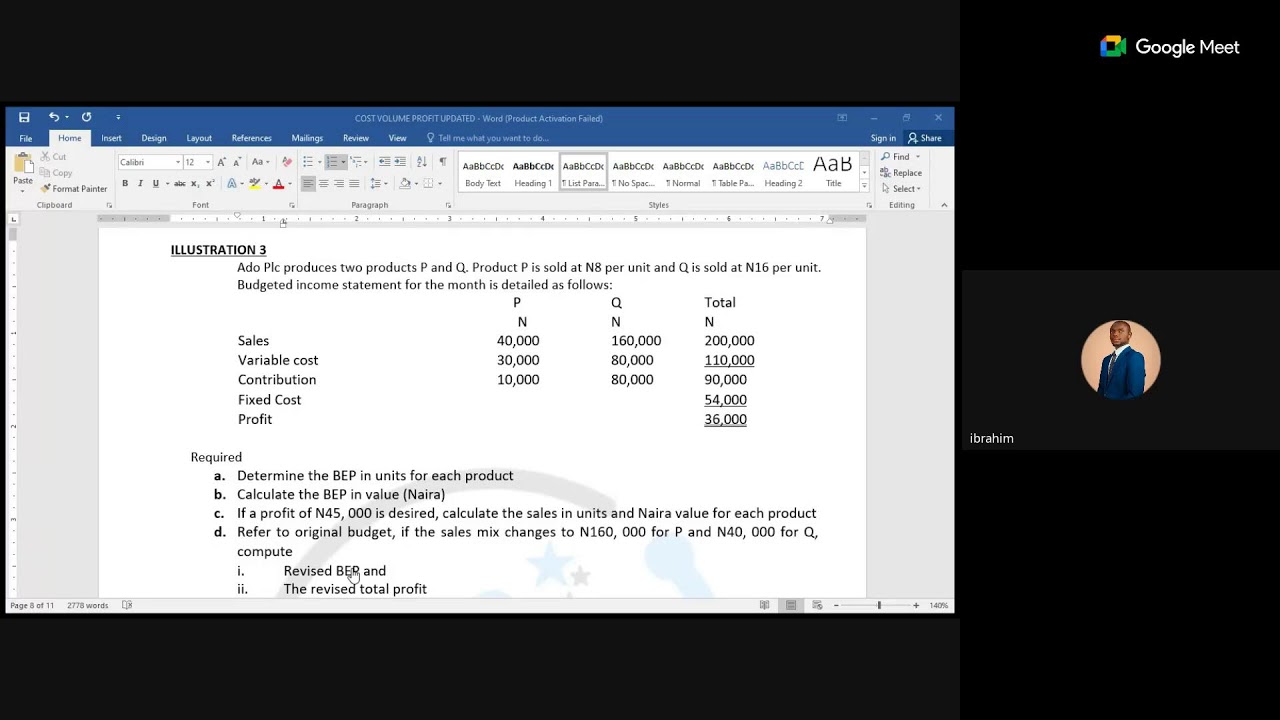
Task: Switch to Web Layout view
Action: pyautogui.click(x=817, y=605)
